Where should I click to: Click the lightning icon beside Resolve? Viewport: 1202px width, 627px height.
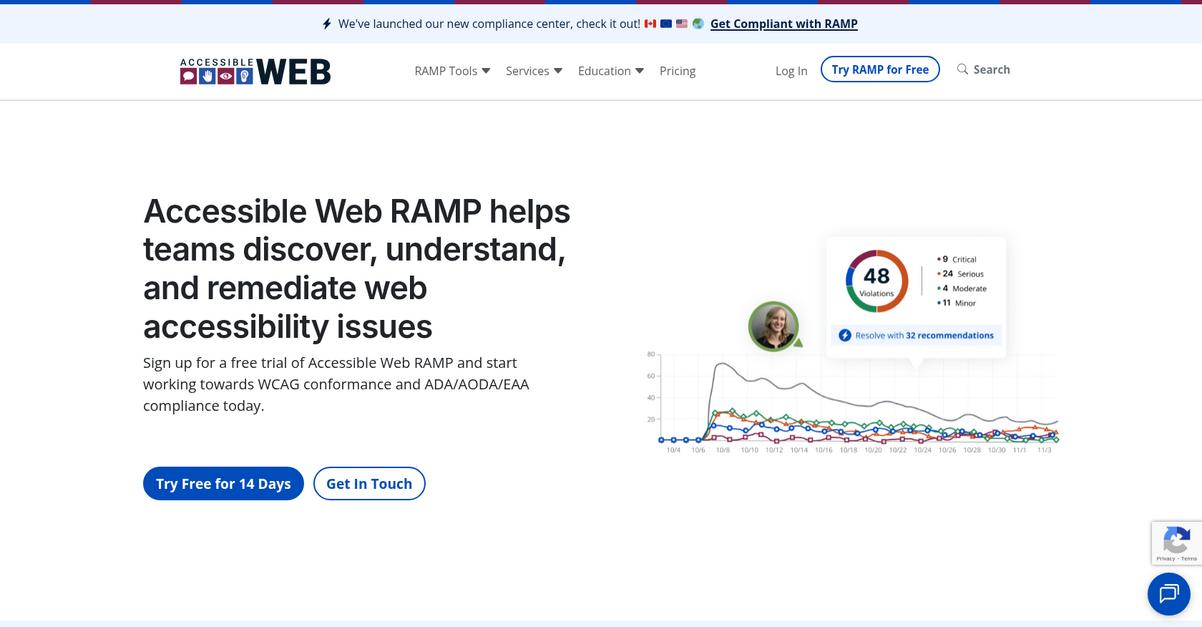click(844, 335)
